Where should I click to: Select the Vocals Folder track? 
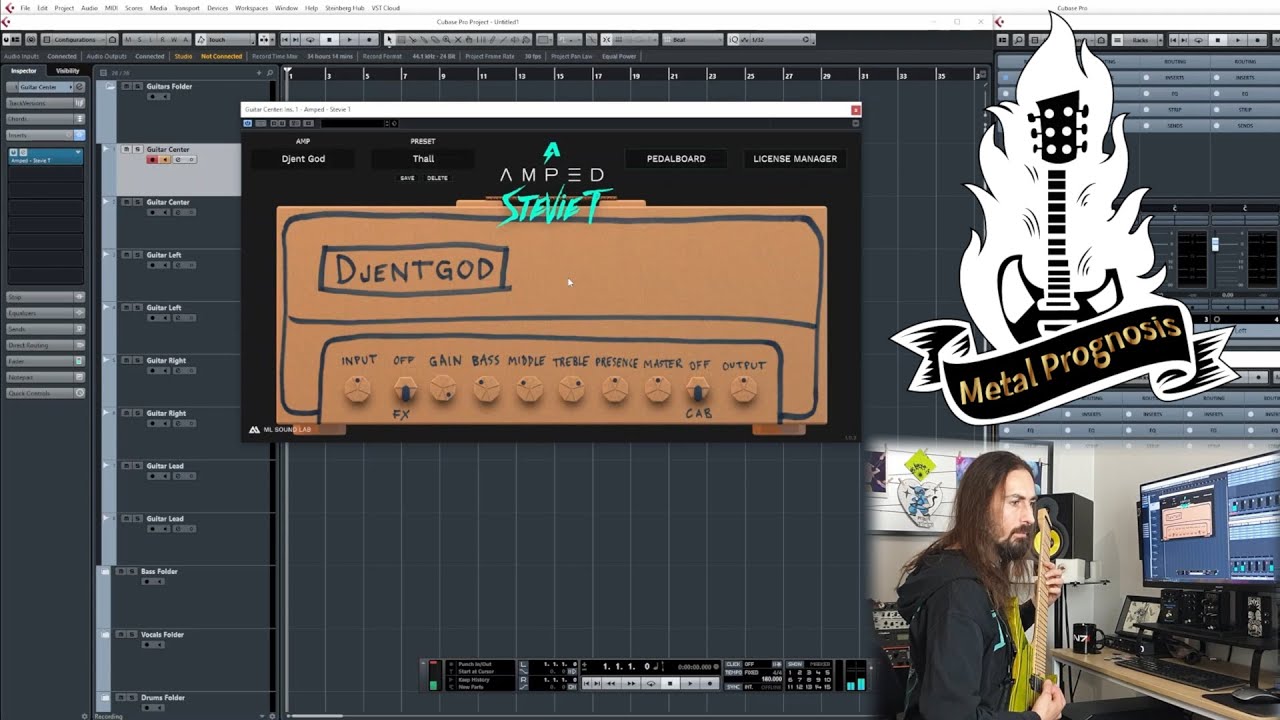162,635
